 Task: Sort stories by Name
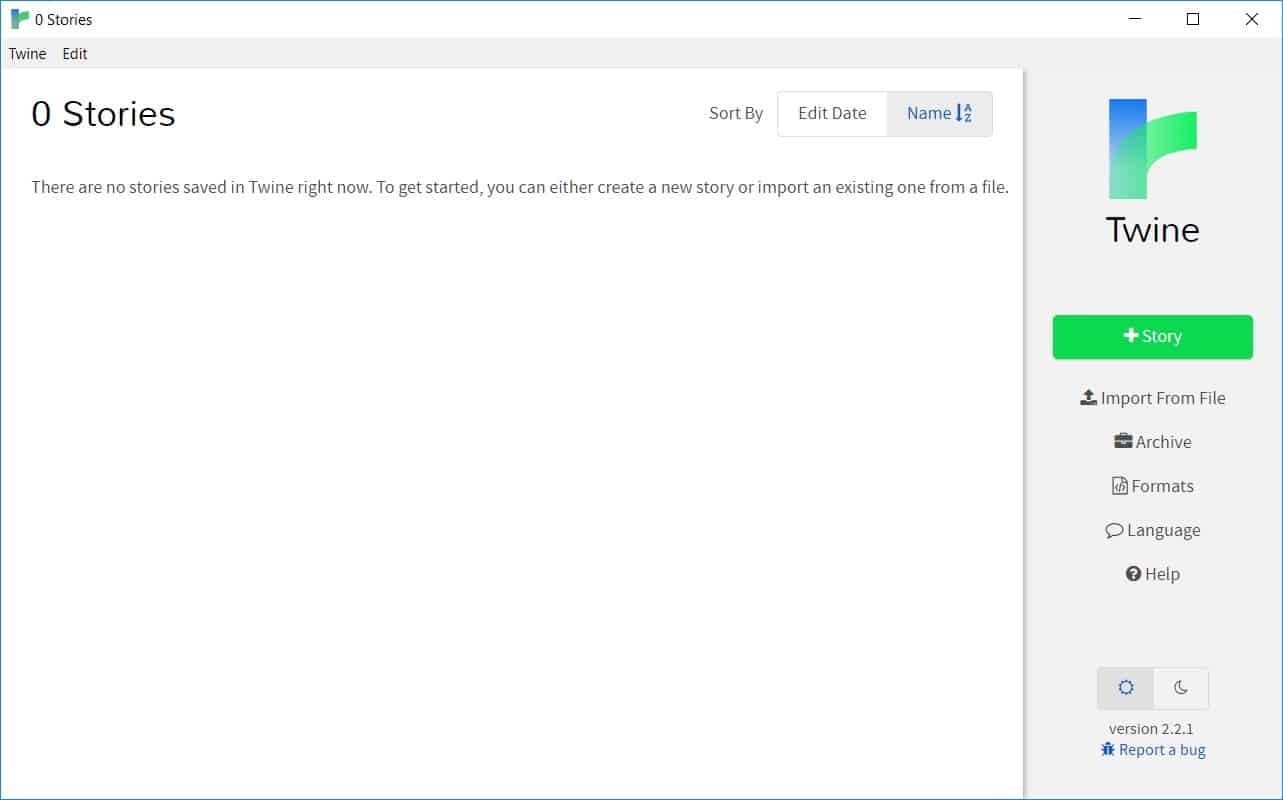coord(928,114)
